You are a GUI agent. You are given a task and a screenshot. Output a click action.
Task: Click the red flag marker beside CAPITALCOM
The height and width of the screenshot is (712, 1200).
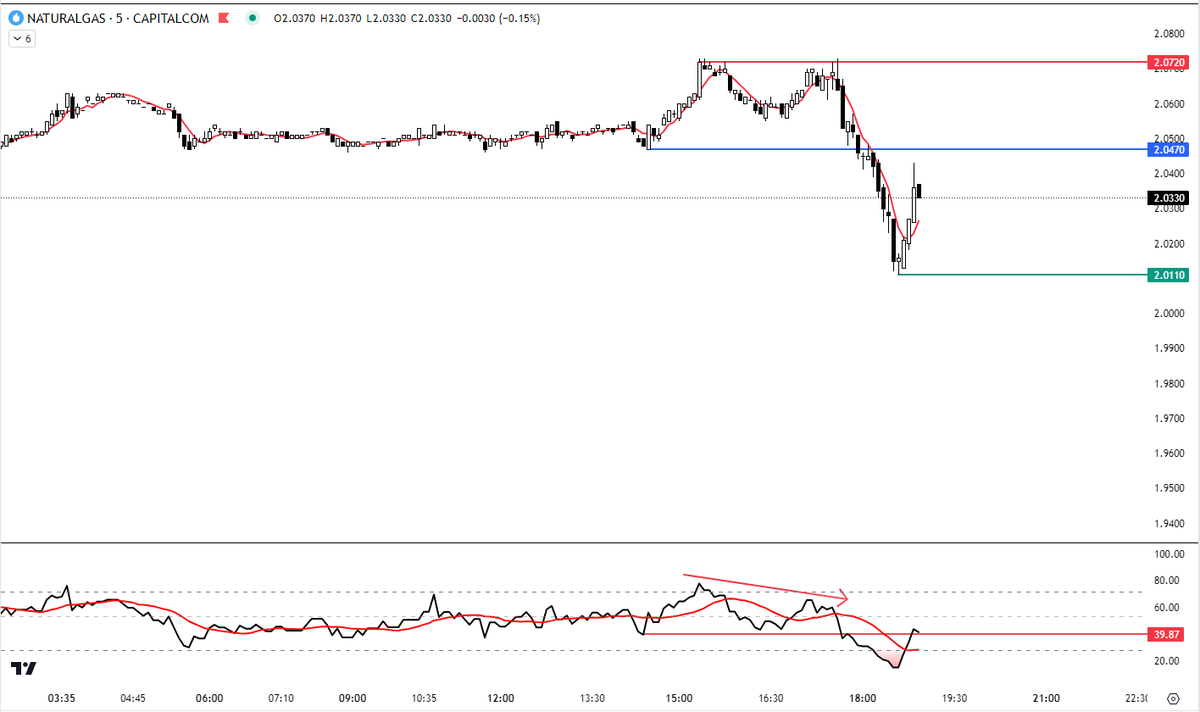pos(225,17)
